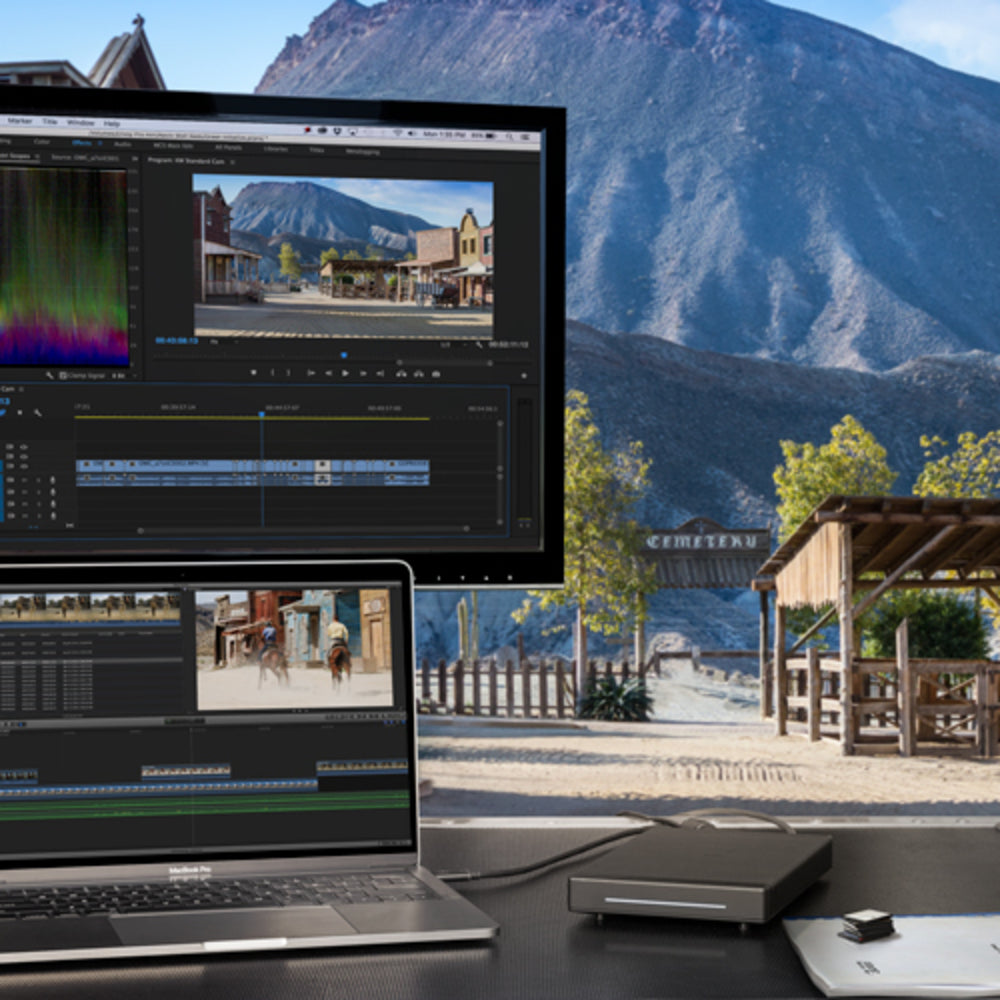Click the Lift button in Program monitor
The height and width of the screenshot is (1000, 1000).
point(401,373)
